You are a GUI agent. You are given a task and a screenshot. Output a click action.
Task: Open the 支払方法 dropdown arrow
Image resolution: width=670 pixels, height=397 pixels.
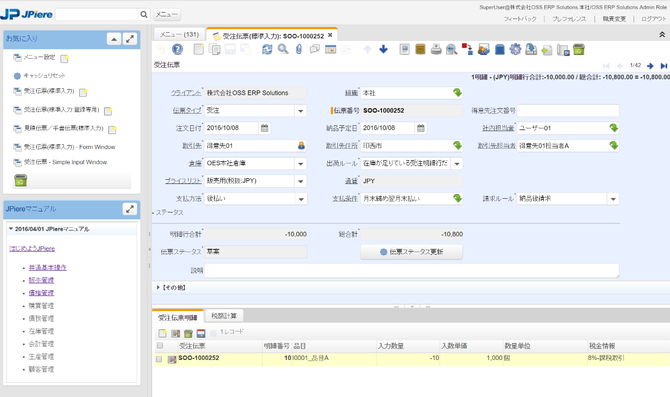(x=301, y=199)
